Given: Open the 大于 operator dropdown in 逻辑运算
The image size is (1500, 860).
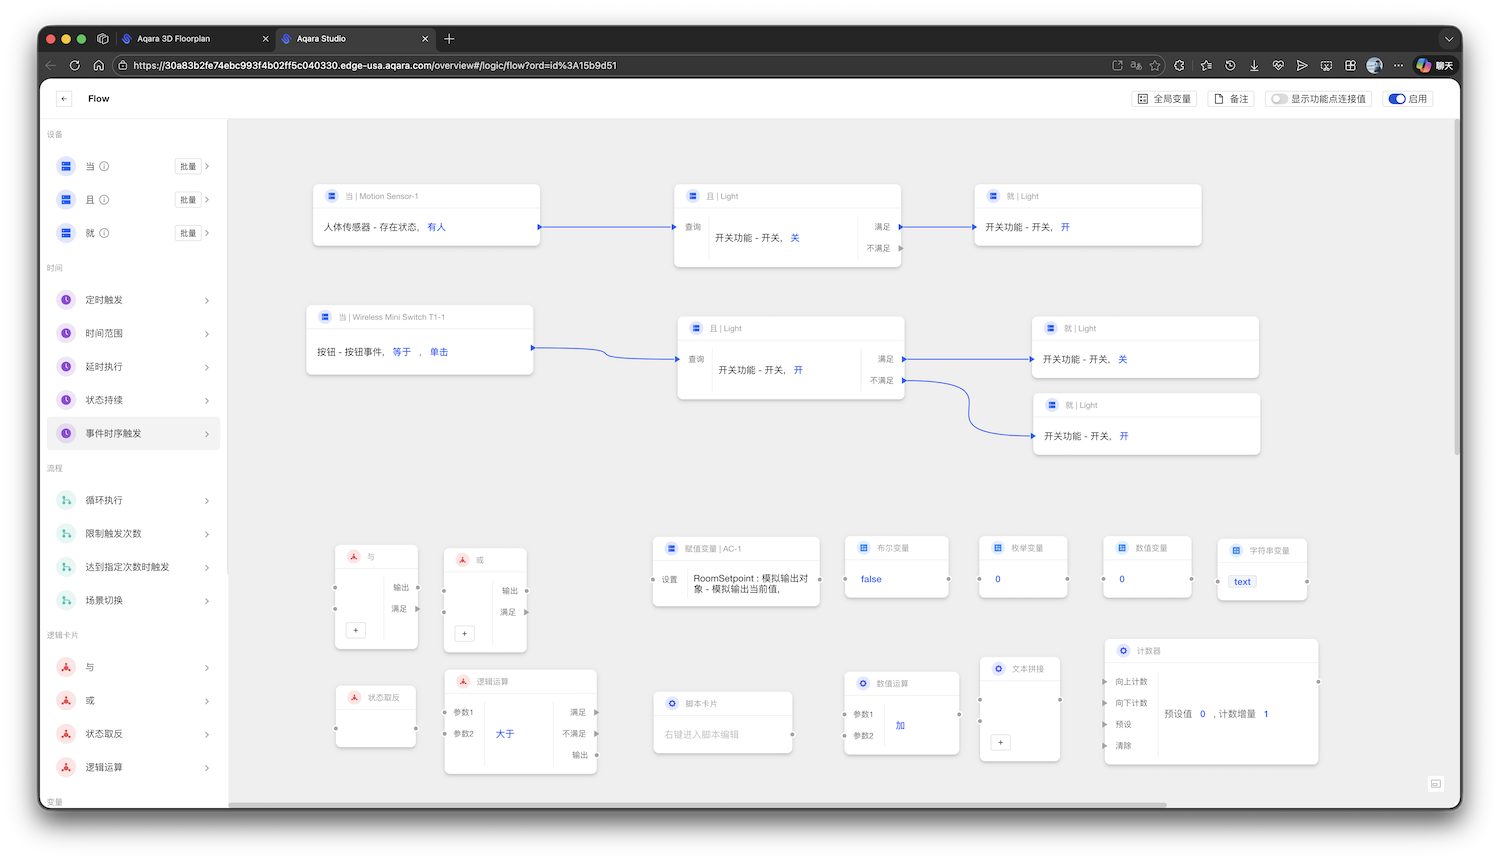Looking at the screenshot, I should tap(505, 734).
